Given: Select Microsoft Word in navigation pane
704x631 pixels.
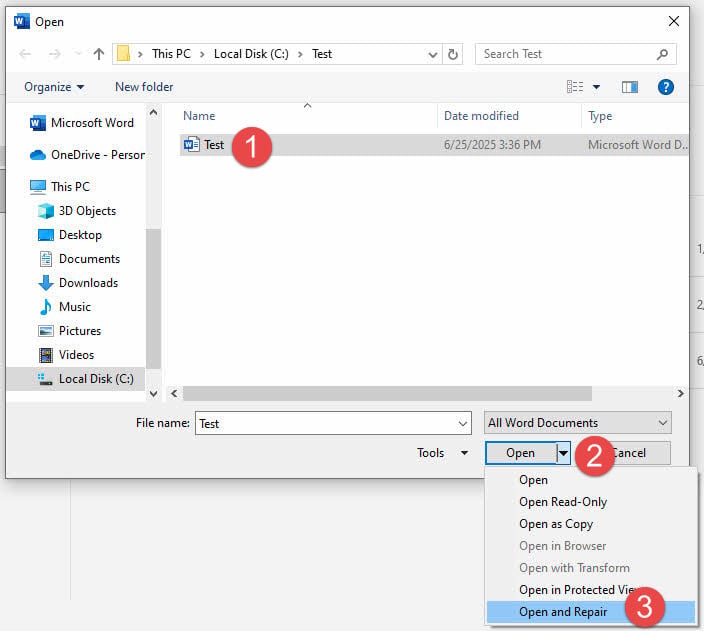Looking at the screenshot, I should click(x=82, y=123).
